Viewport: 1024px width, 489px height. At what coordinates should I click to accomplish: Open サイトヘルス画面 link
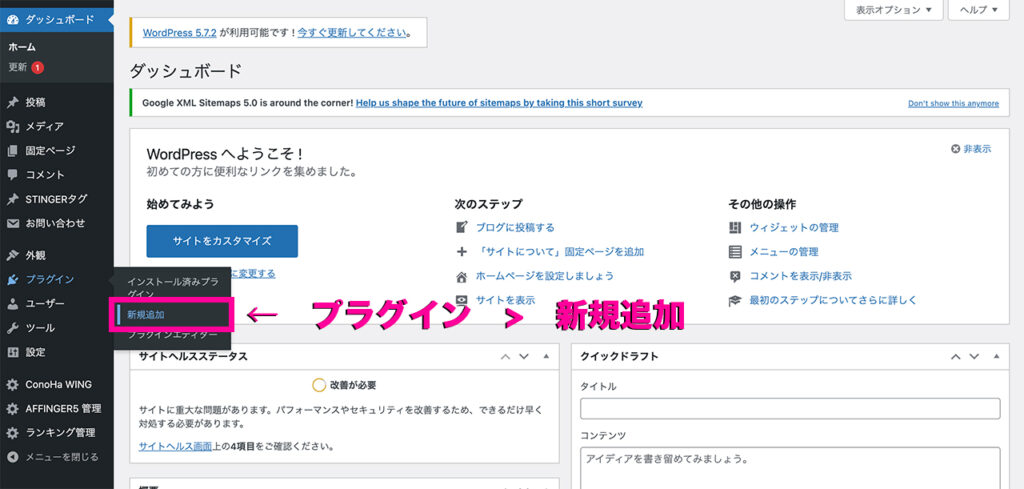pyautogui.click(x=175, y=447)
